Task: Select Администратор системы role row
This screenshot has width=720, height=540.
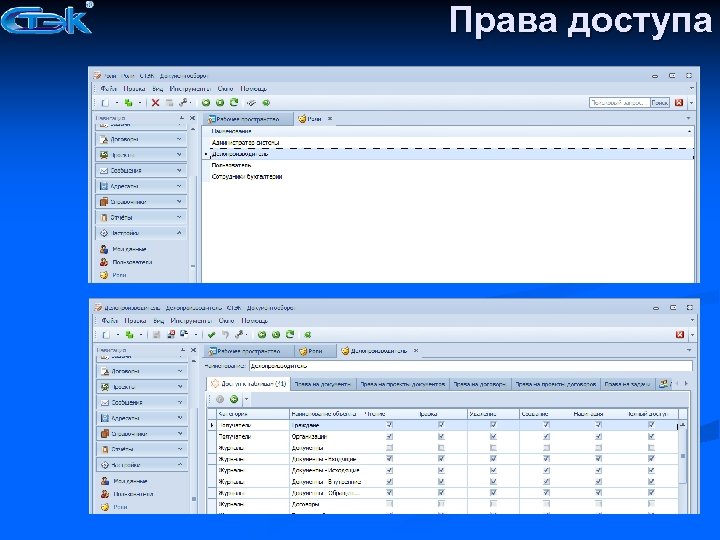Action: click(451, 143)
